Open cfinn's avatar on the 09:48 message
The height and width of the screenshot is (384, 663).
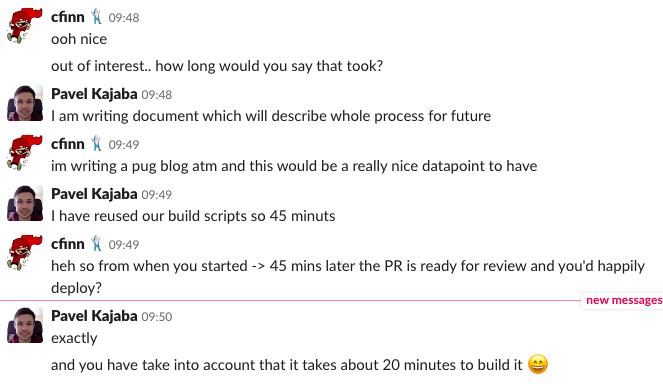[25, 25]
